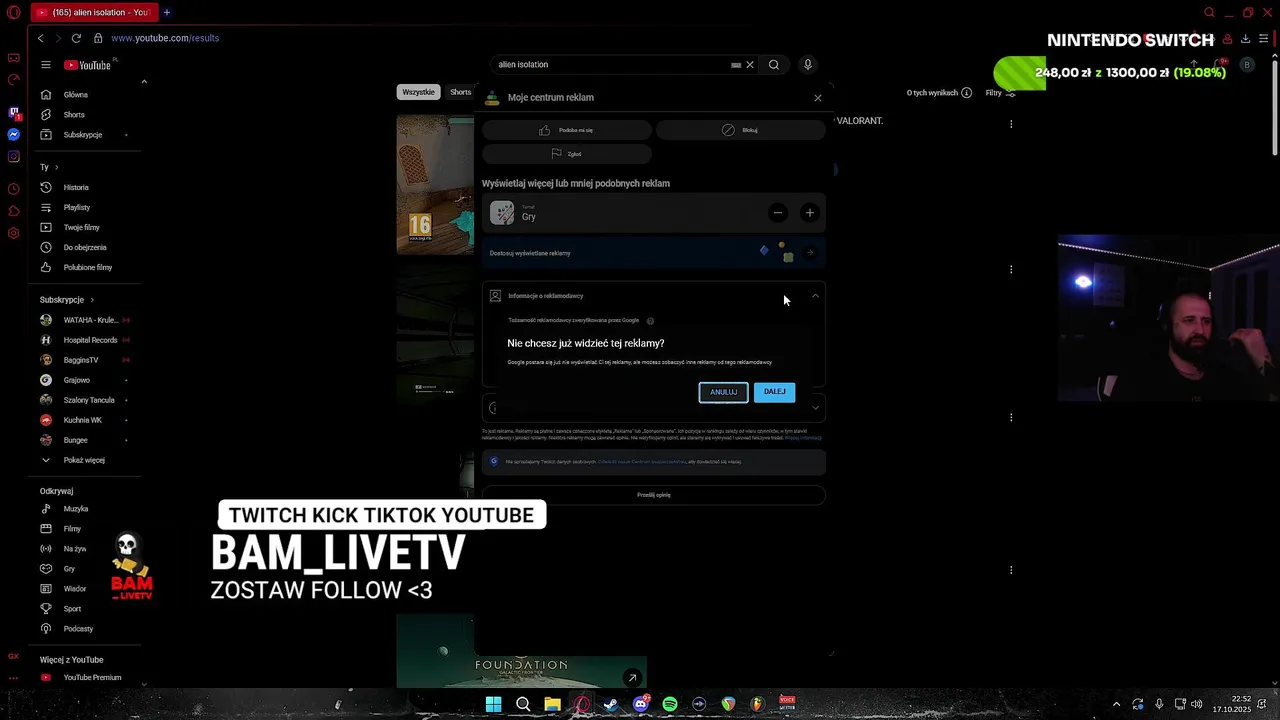Open Filmy in the Odkrywaj section
The image size is (1280, 720).
72,529
